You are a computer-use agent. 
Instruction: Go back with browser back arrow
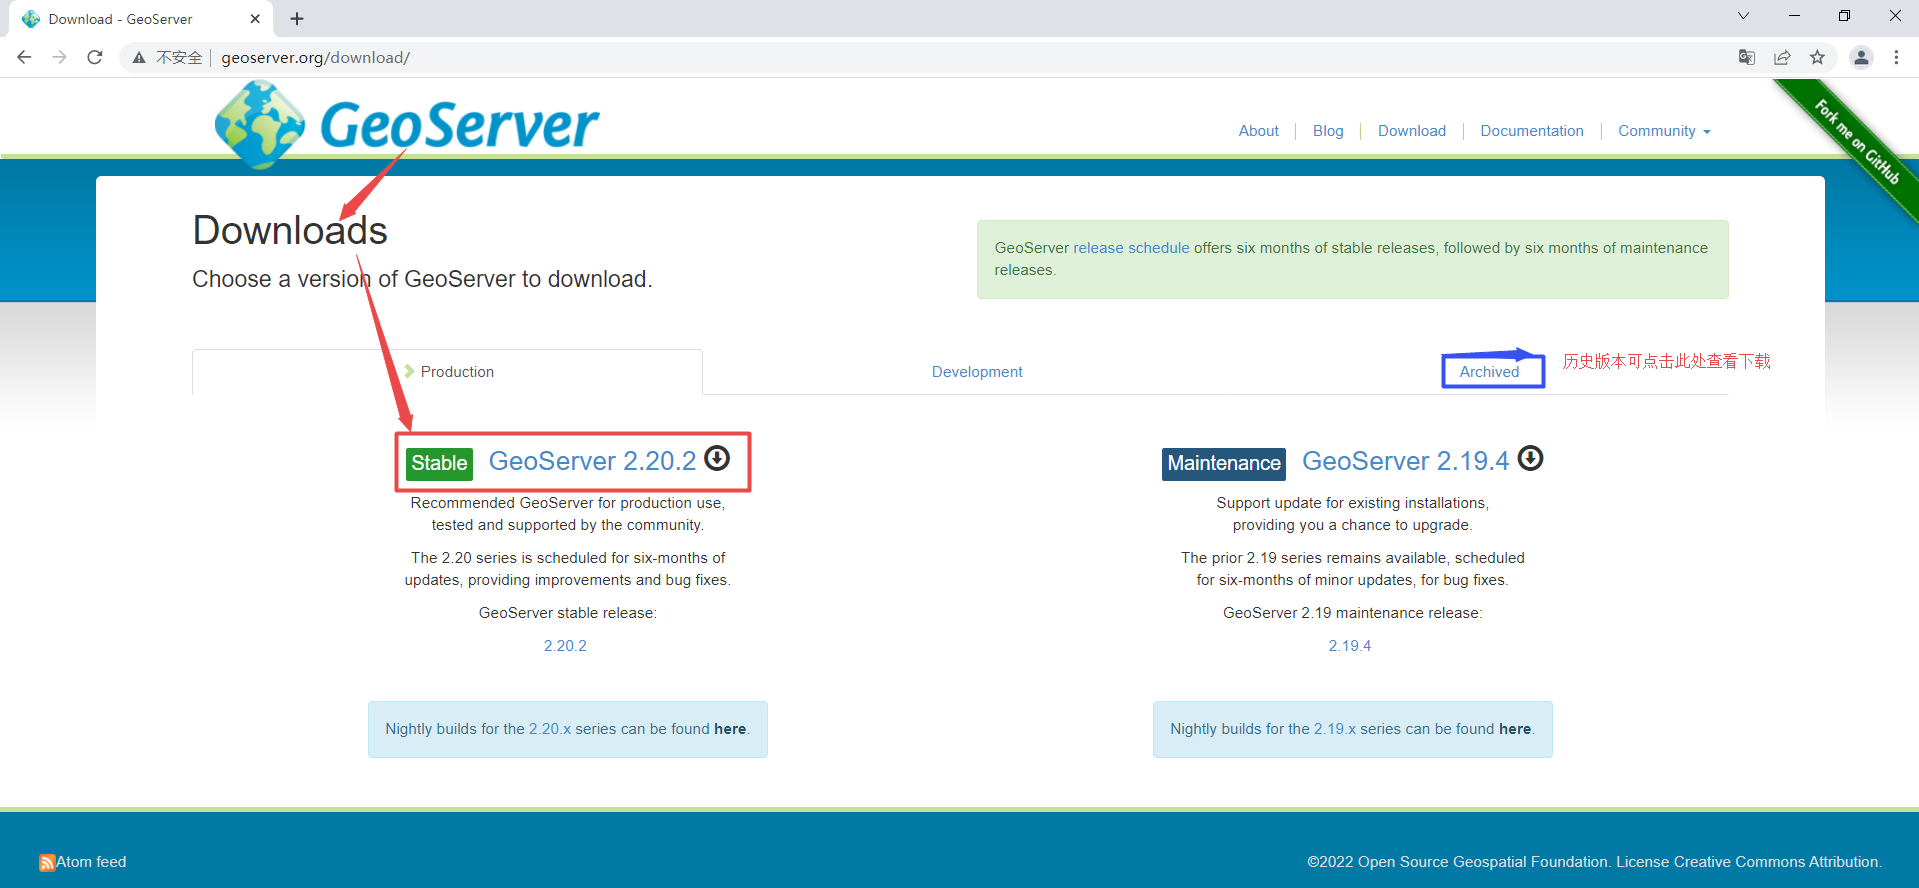tap(24, 57)
